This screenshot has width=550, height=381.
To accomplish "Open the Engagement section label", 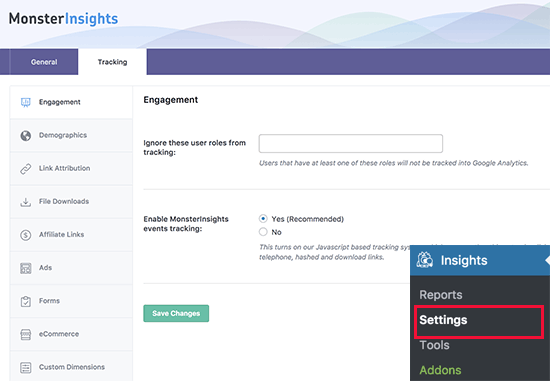I will pyautogui.click(x=60, y=102).
